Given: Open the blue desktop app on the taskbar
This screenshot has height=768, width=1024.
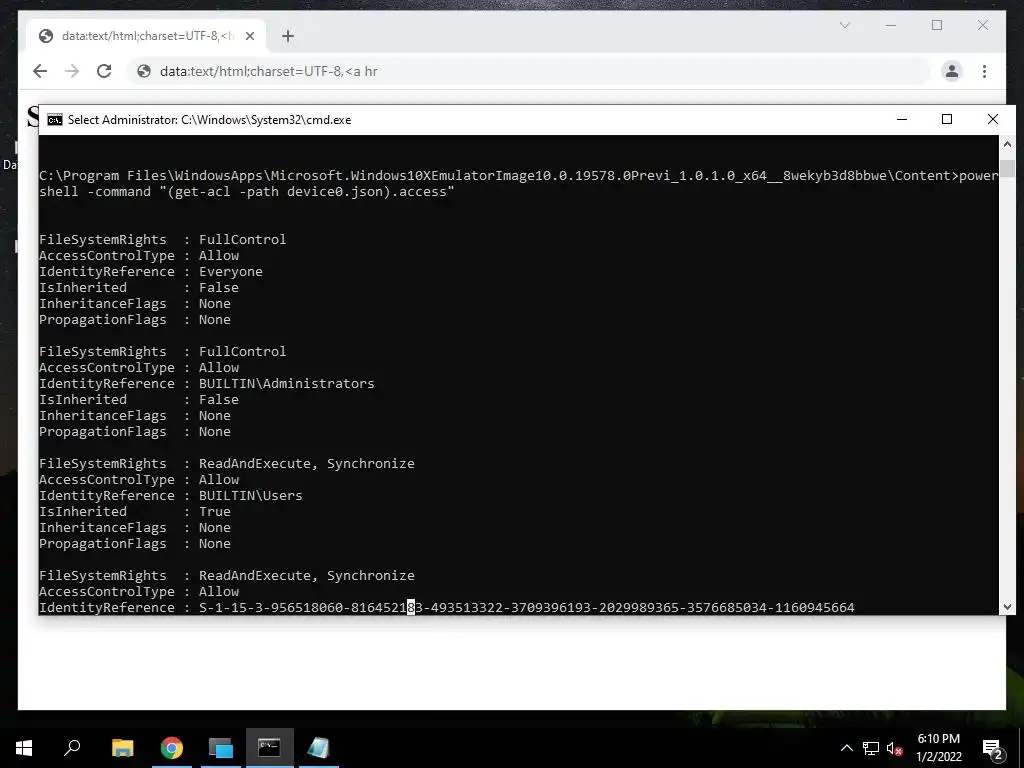Looking at the screenshot, I should pos(221,748).
